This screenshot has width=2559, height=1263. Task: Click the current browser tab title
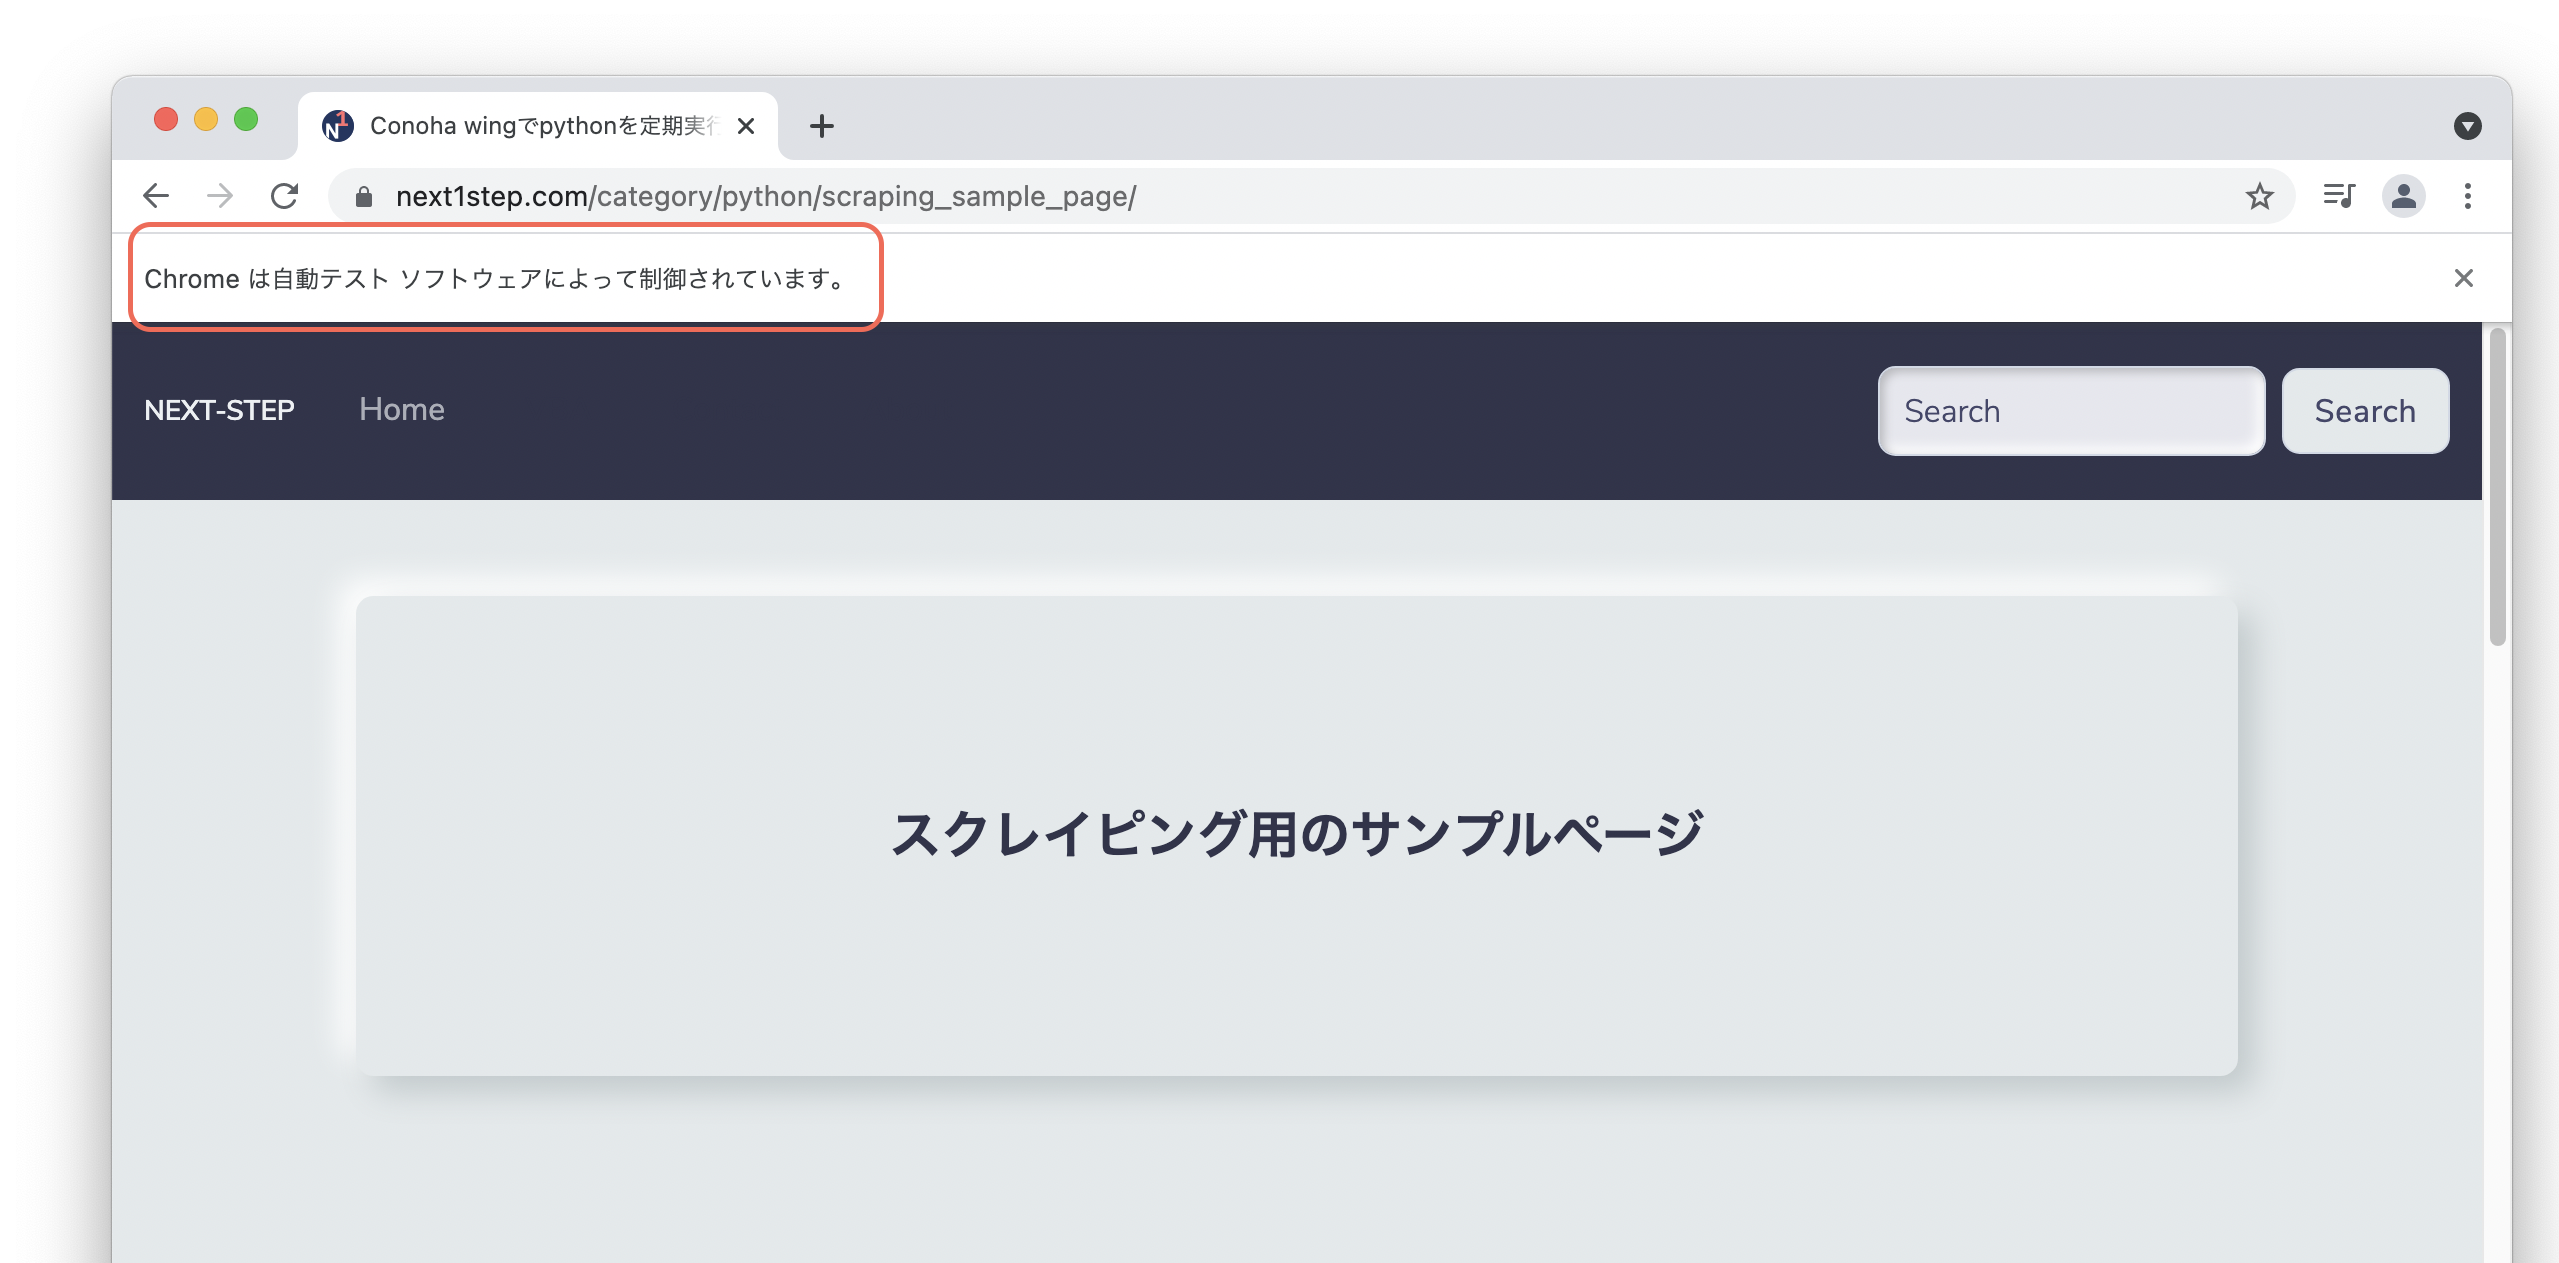click(x=540, y=124)
